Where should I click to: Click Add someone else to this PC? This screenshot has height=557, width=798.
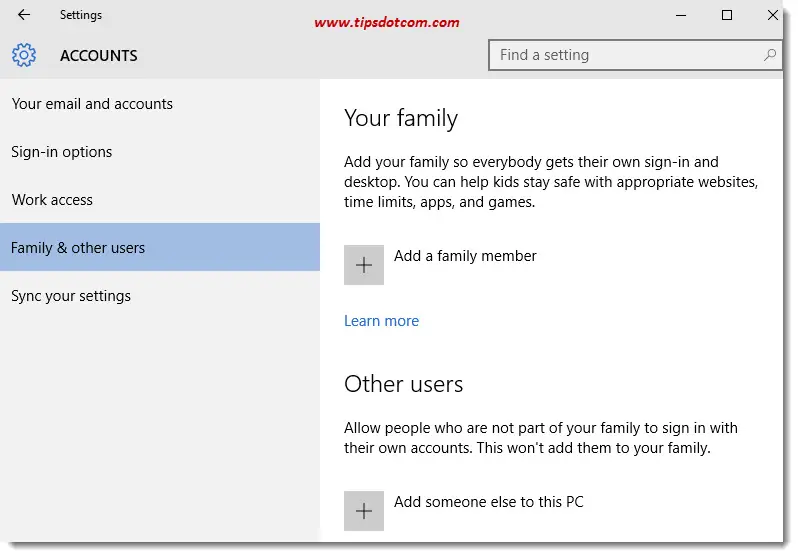click(x=489, y=502)
